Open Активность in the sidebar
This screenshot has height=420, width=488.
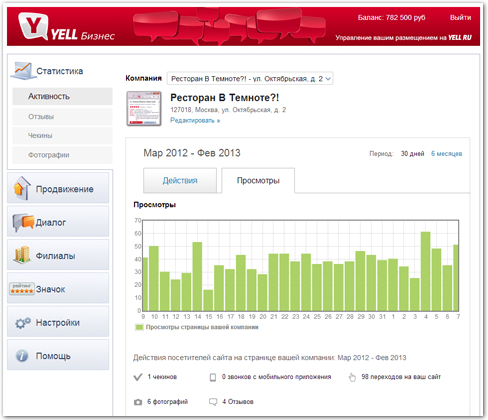62,96
